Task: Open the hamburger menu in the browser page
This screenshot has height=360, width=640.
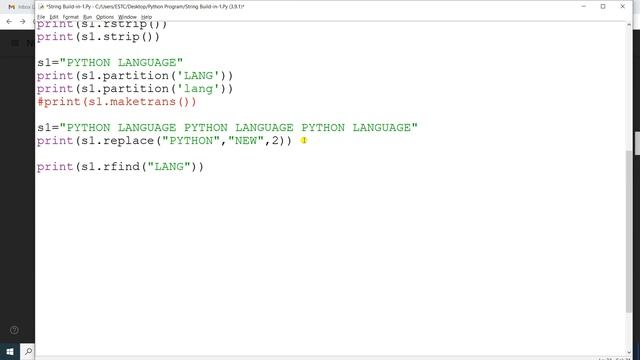Action: click(15, 43)
